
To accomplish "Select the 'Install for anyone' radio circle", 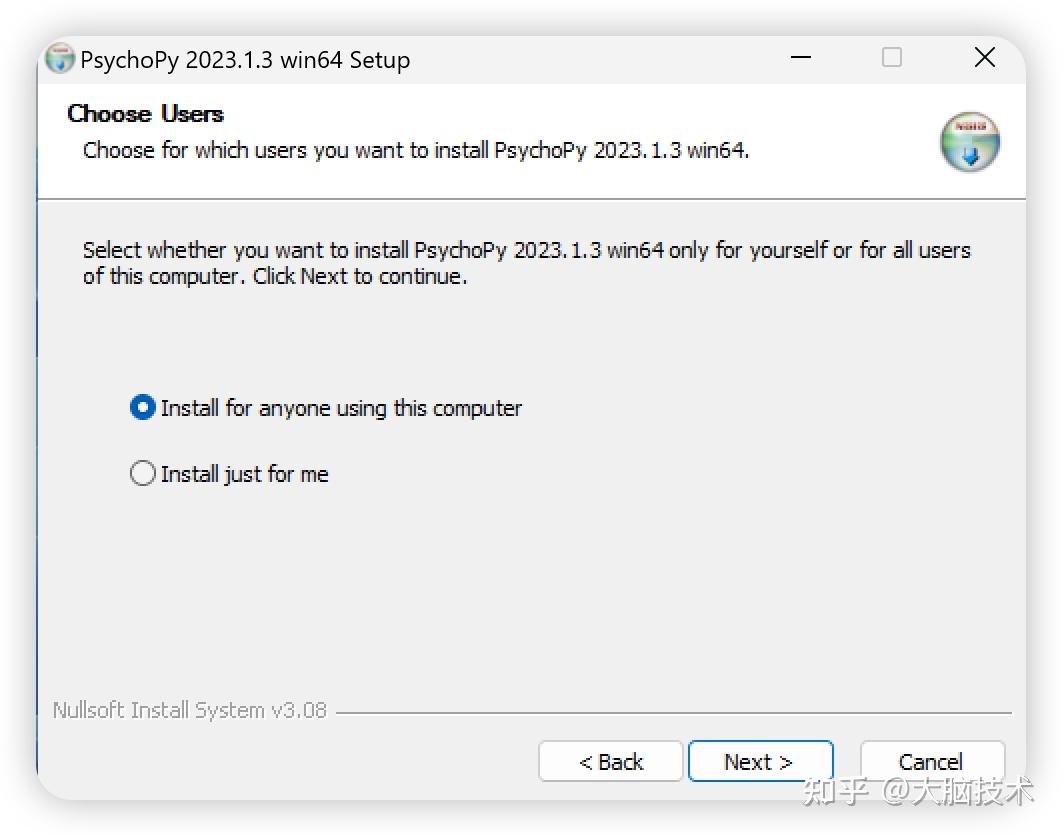I will tap(143, 408).
